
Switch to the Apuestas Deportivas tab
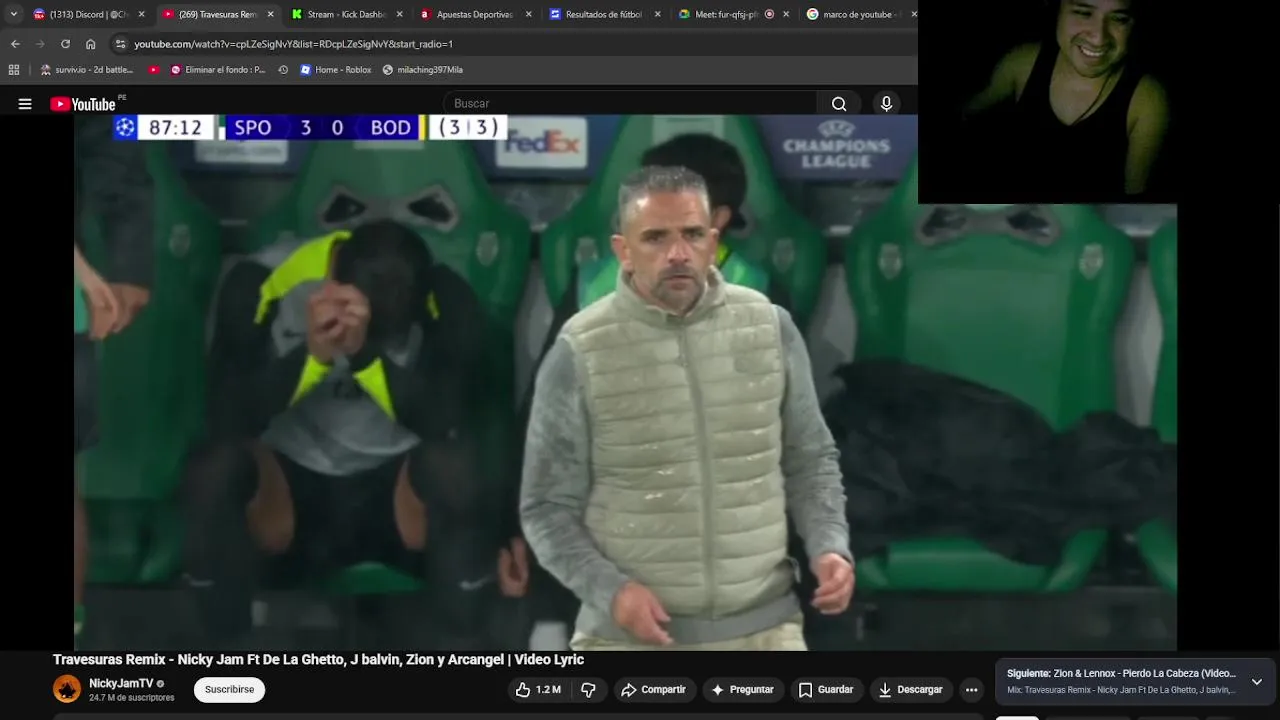point(475,14)
